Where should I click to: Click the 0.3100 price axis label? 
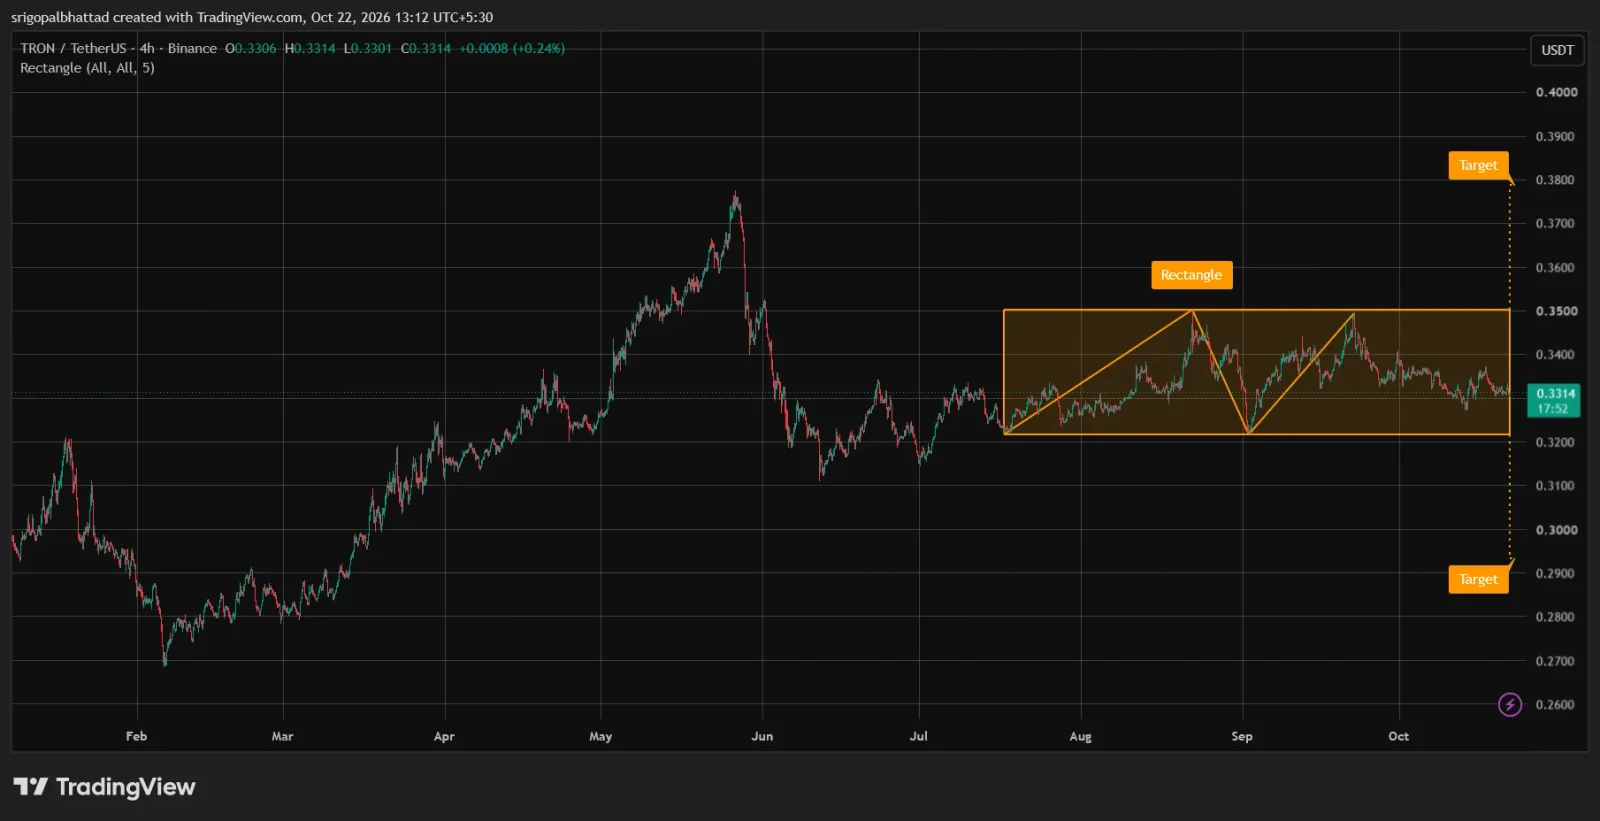click(x=1556, y=486)
